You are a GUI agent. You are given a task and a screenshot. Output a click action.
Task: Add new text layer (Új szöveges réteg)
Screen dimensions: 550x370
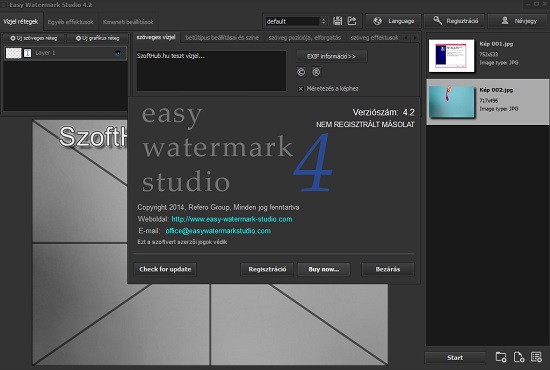(x=34, y=38)
